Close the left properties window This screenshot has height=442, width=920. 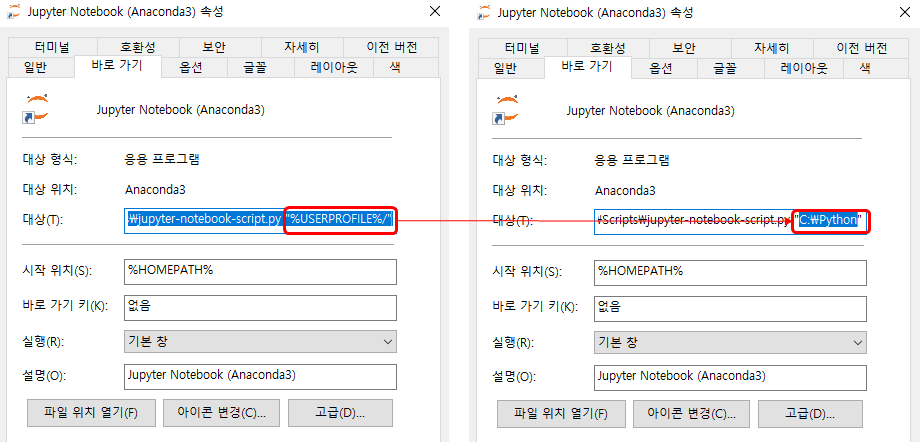tap(435, 11)
